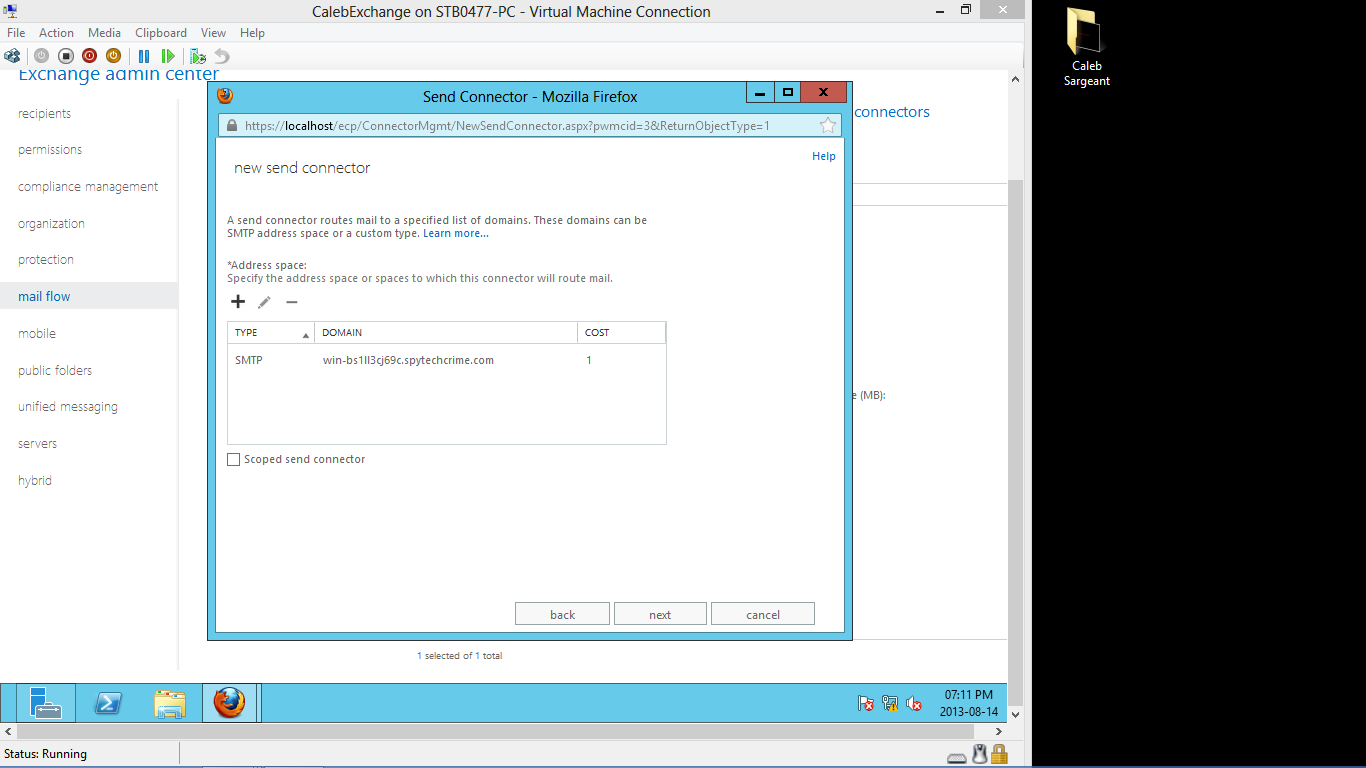Click the keyboard status icon

coord(957,756)
